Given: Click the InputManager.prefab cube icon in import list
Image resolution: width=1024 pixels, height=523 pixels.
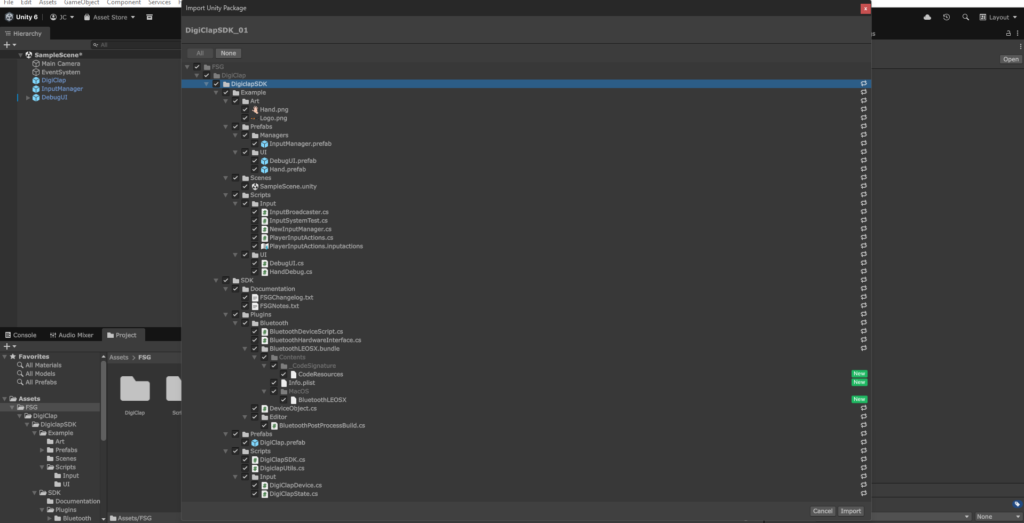Looking at the screenshot, I should (x=264, y=144).
